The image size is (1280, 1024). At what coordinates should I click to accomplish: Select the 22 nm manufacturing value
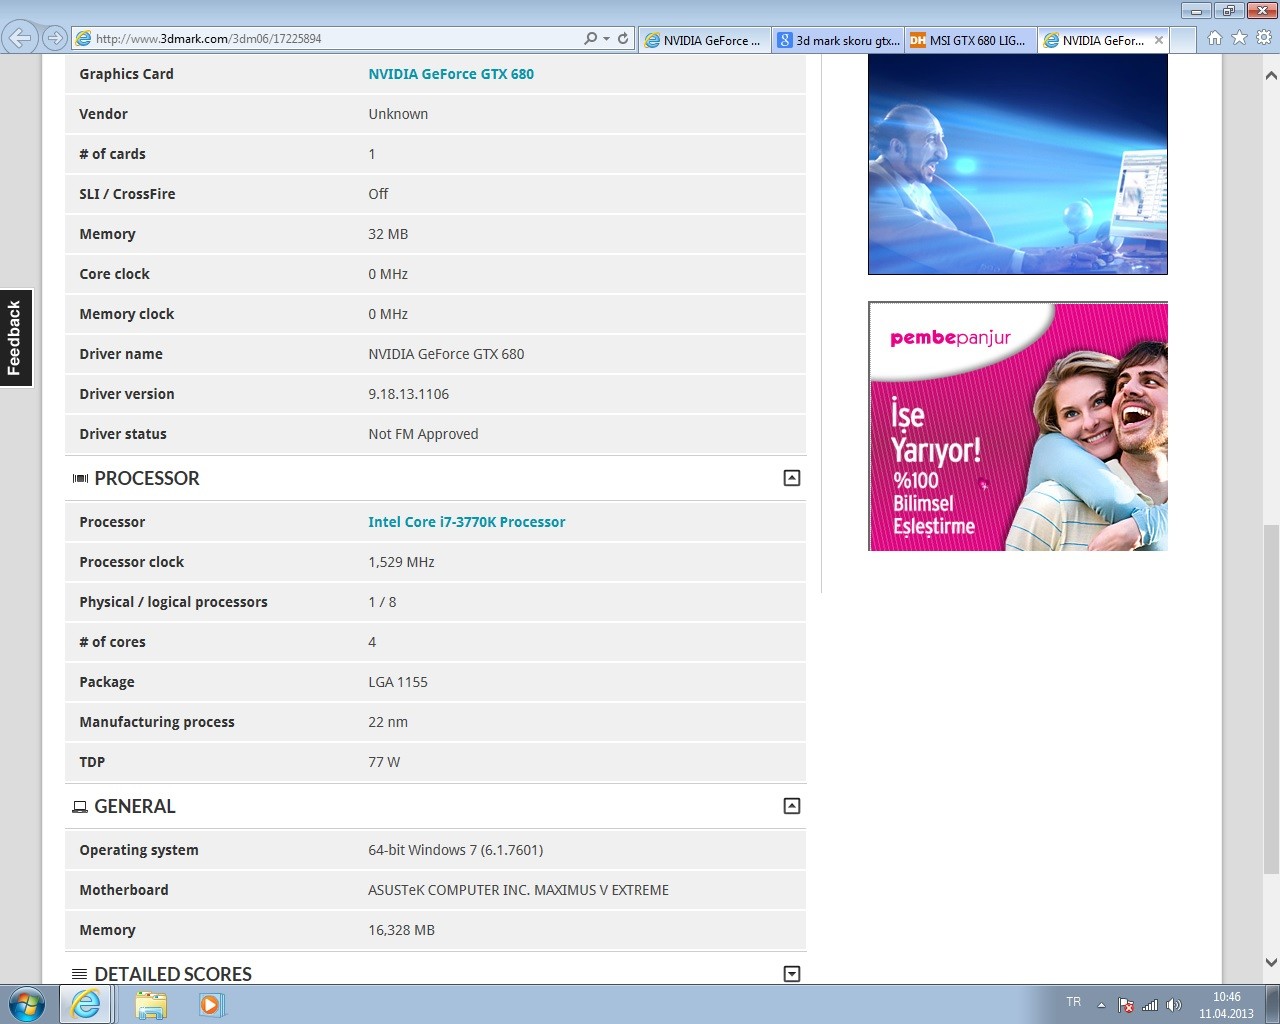point(388,722)
